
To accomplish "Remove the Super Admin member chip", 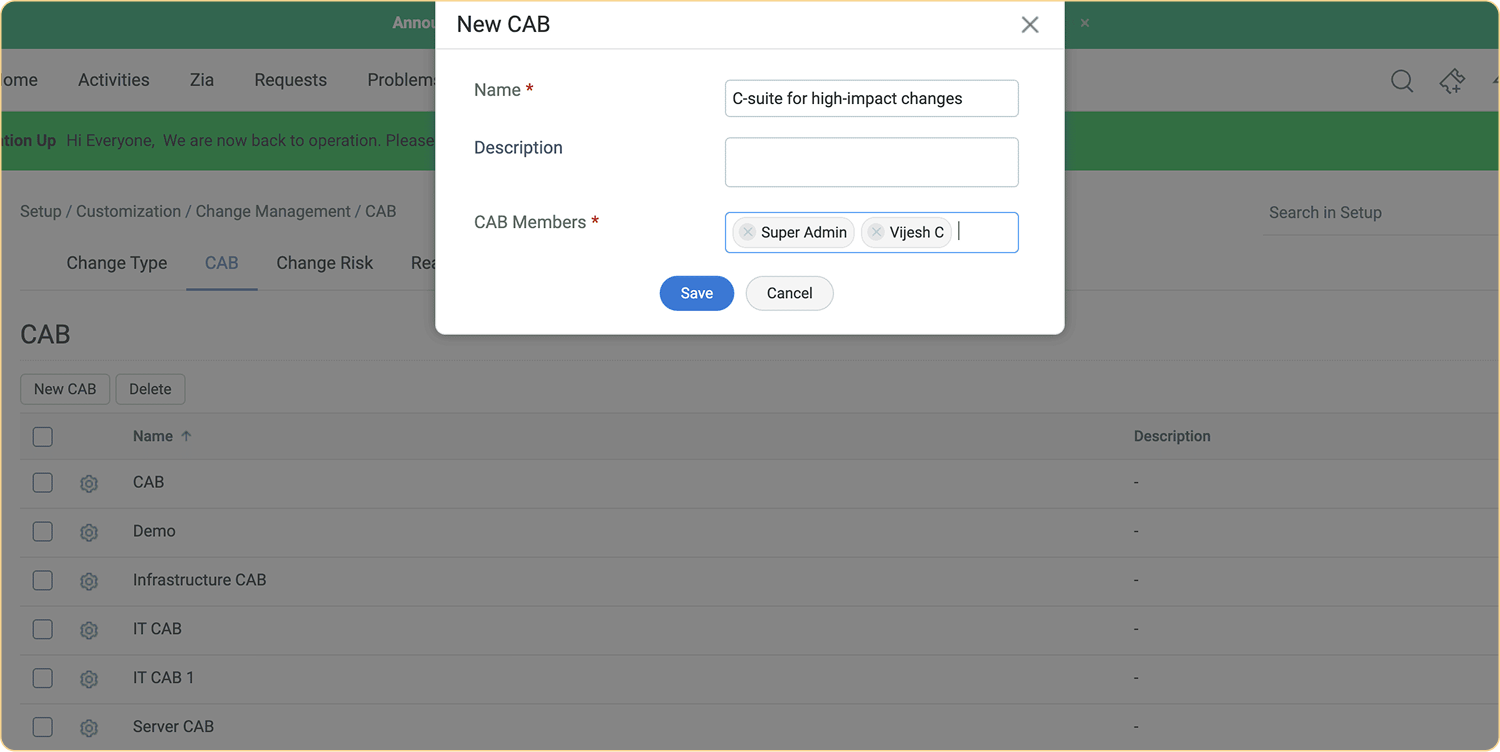I will coord(746,231).
